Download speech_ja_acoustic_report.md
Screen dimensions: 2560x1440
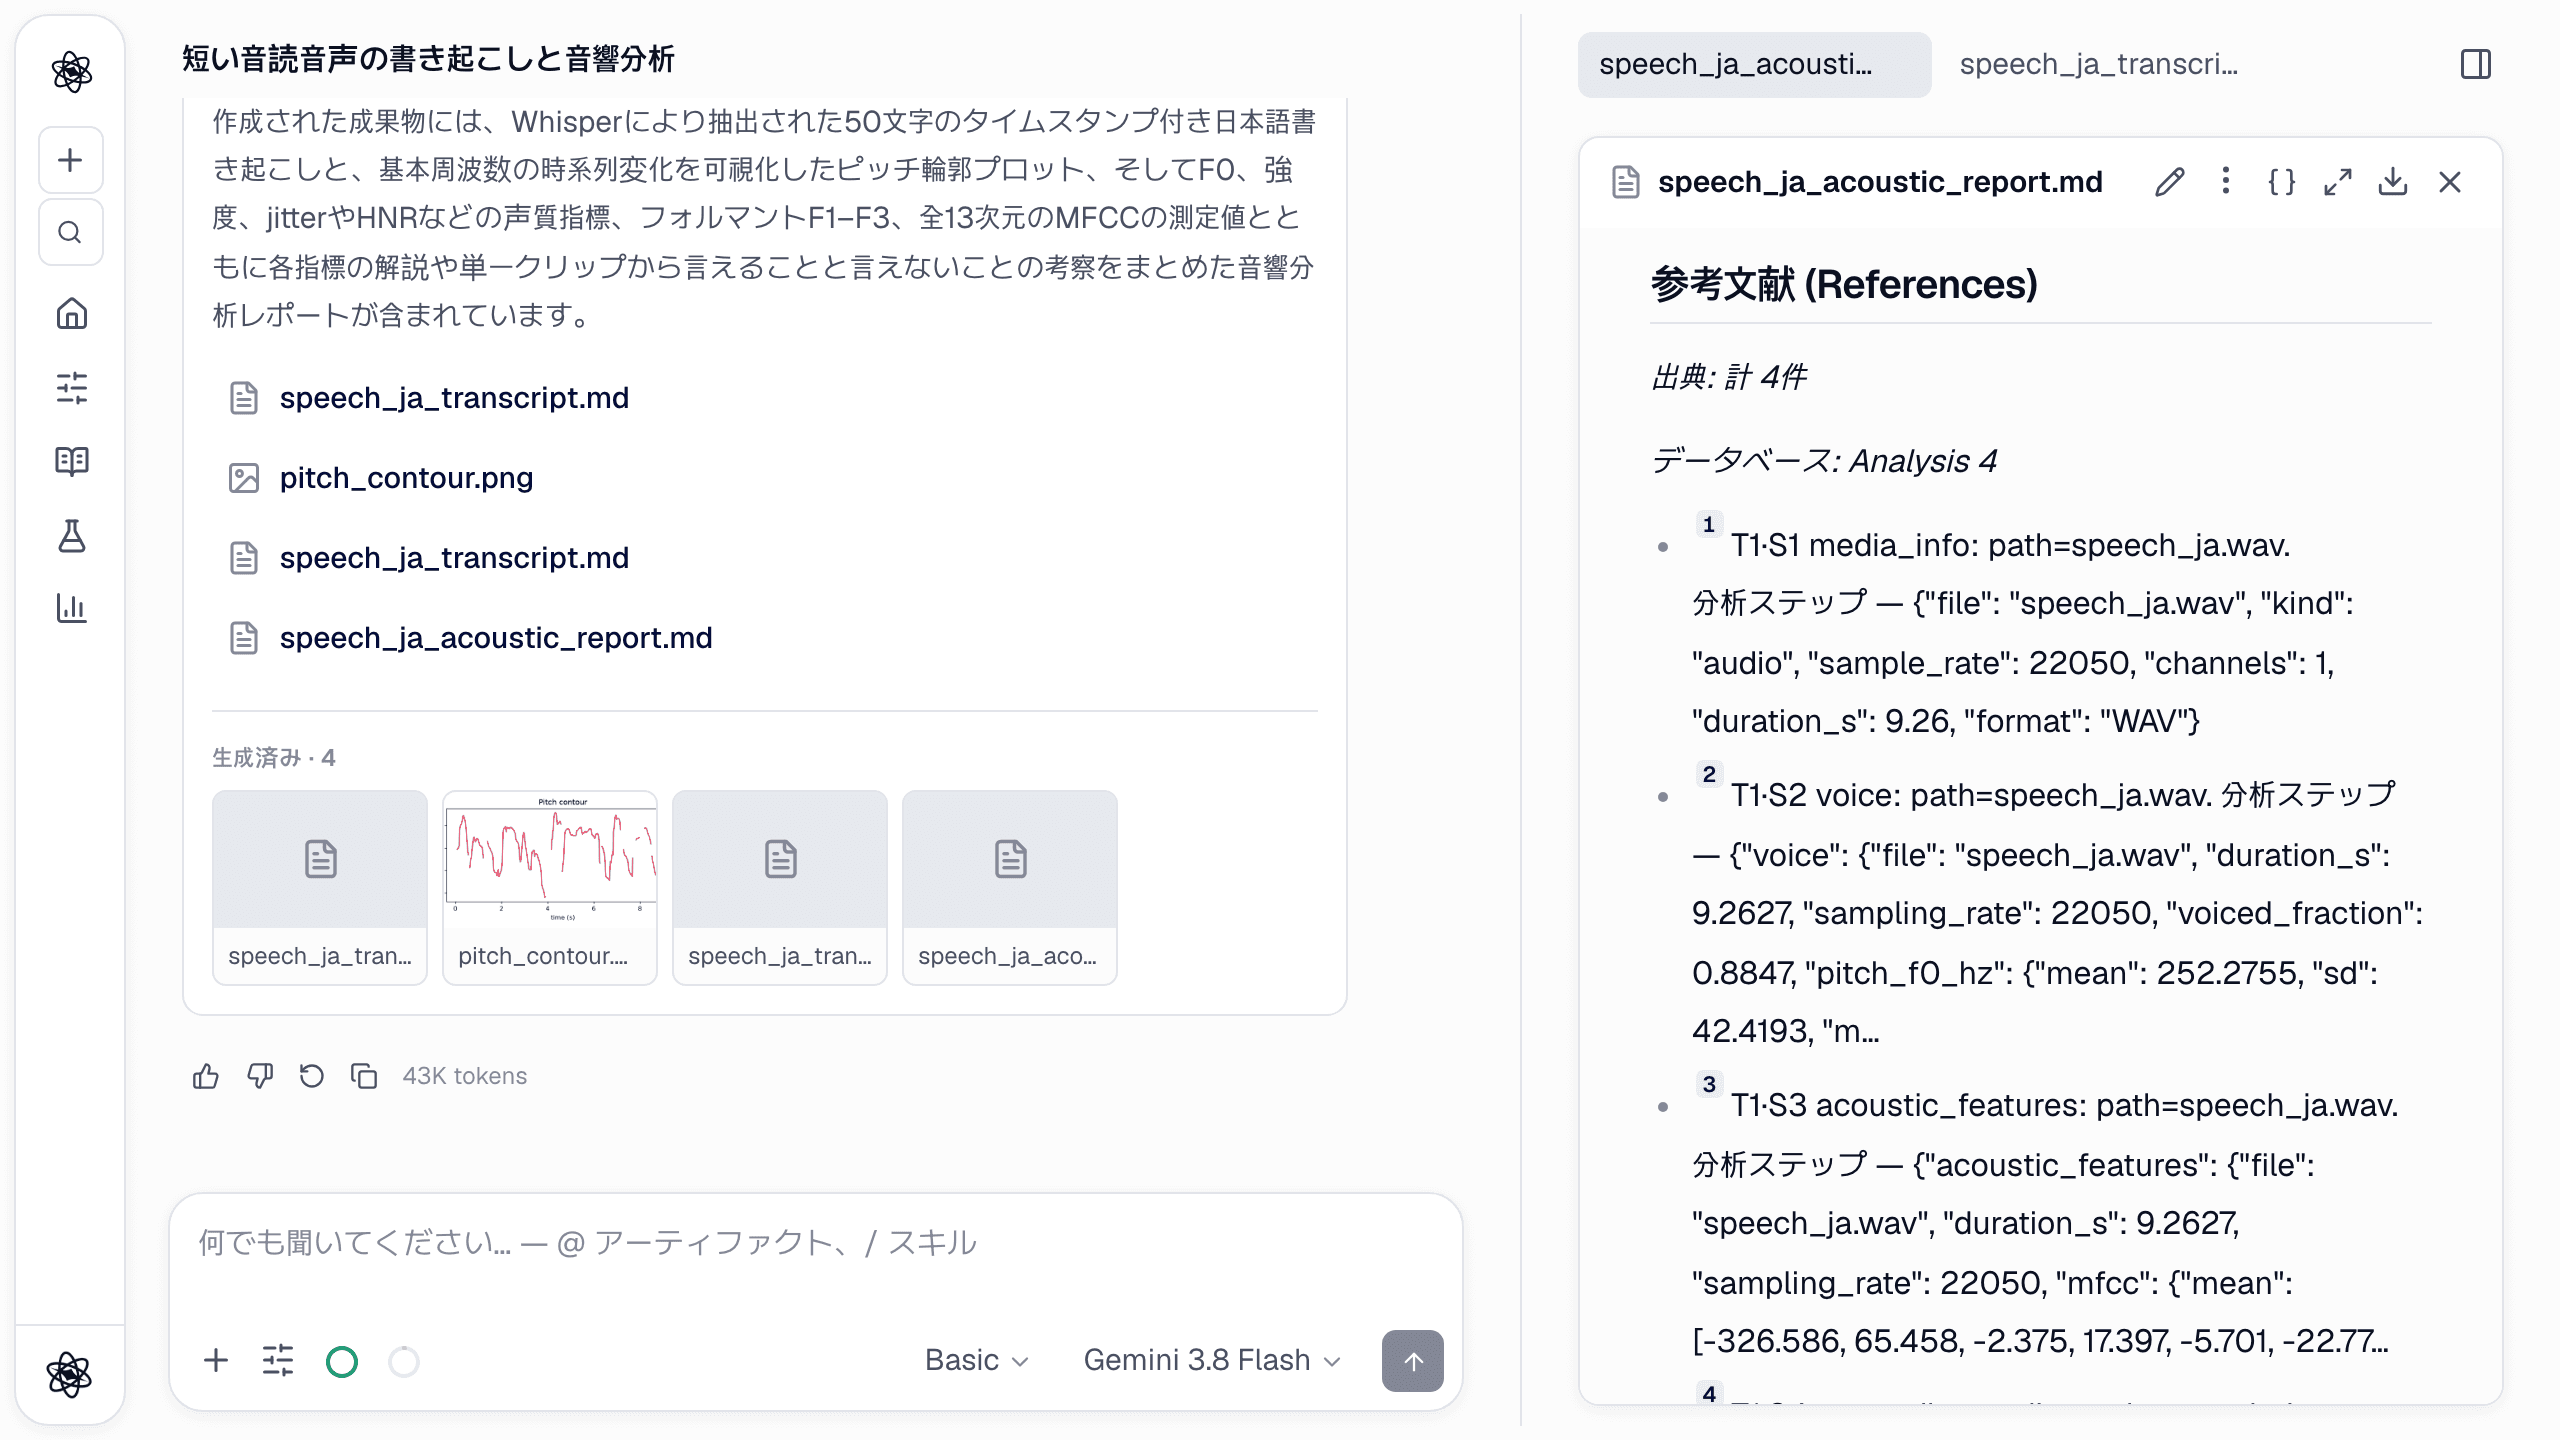(2393, 182)
